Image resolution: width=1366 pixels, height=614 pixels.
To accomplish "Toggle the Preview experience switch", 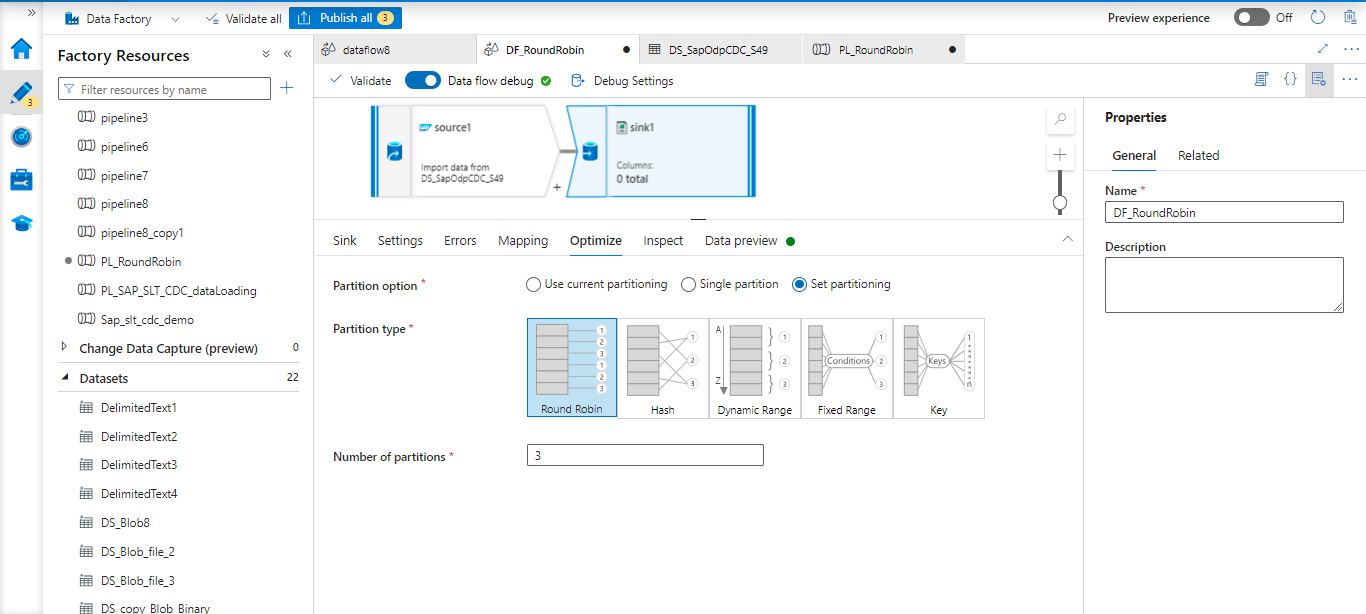I will (1251, 18).
